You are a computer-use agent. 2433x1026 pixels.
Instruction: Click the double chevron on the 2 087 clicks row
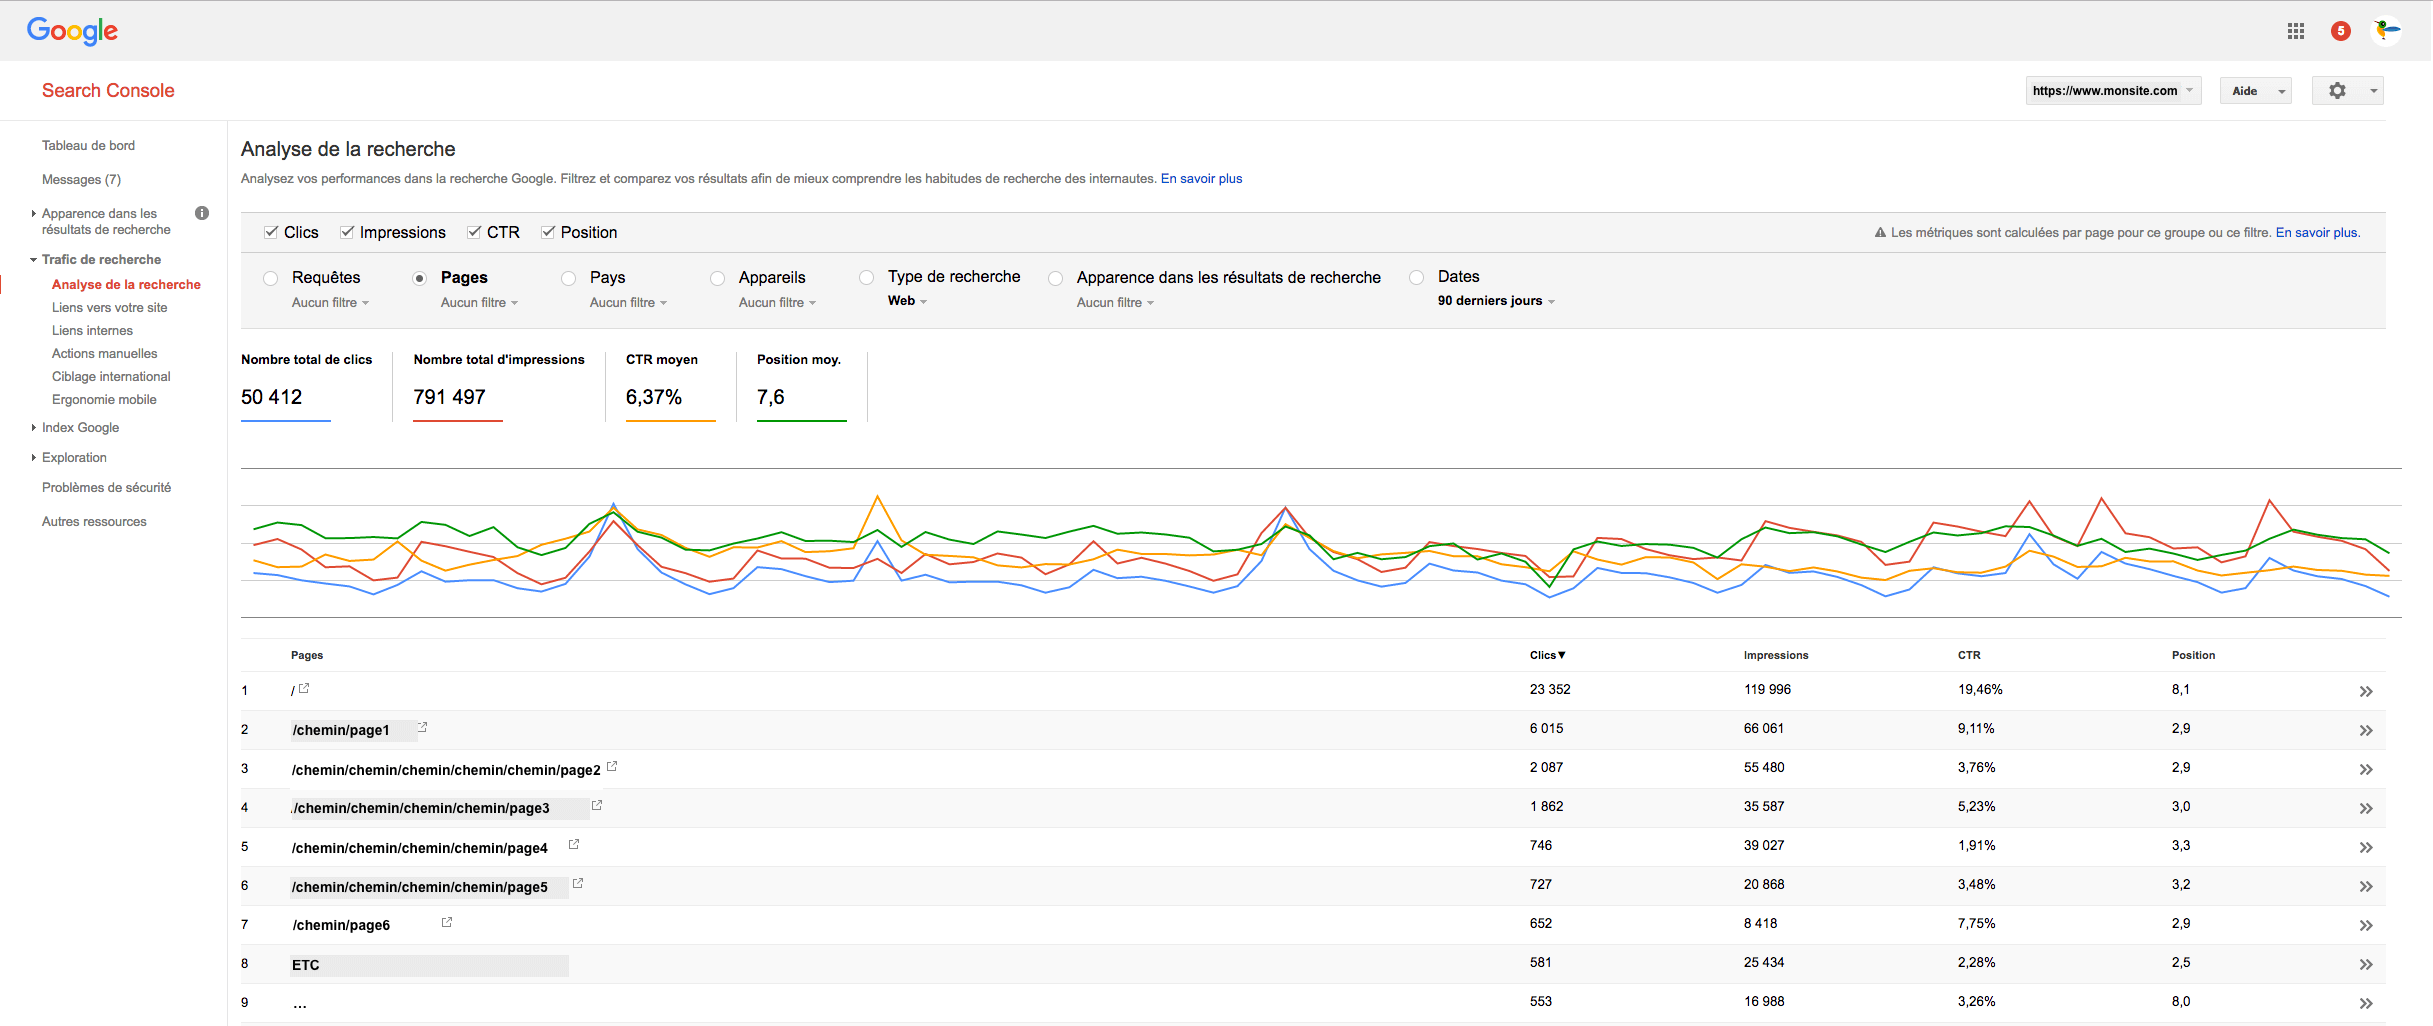[2366, 769]
